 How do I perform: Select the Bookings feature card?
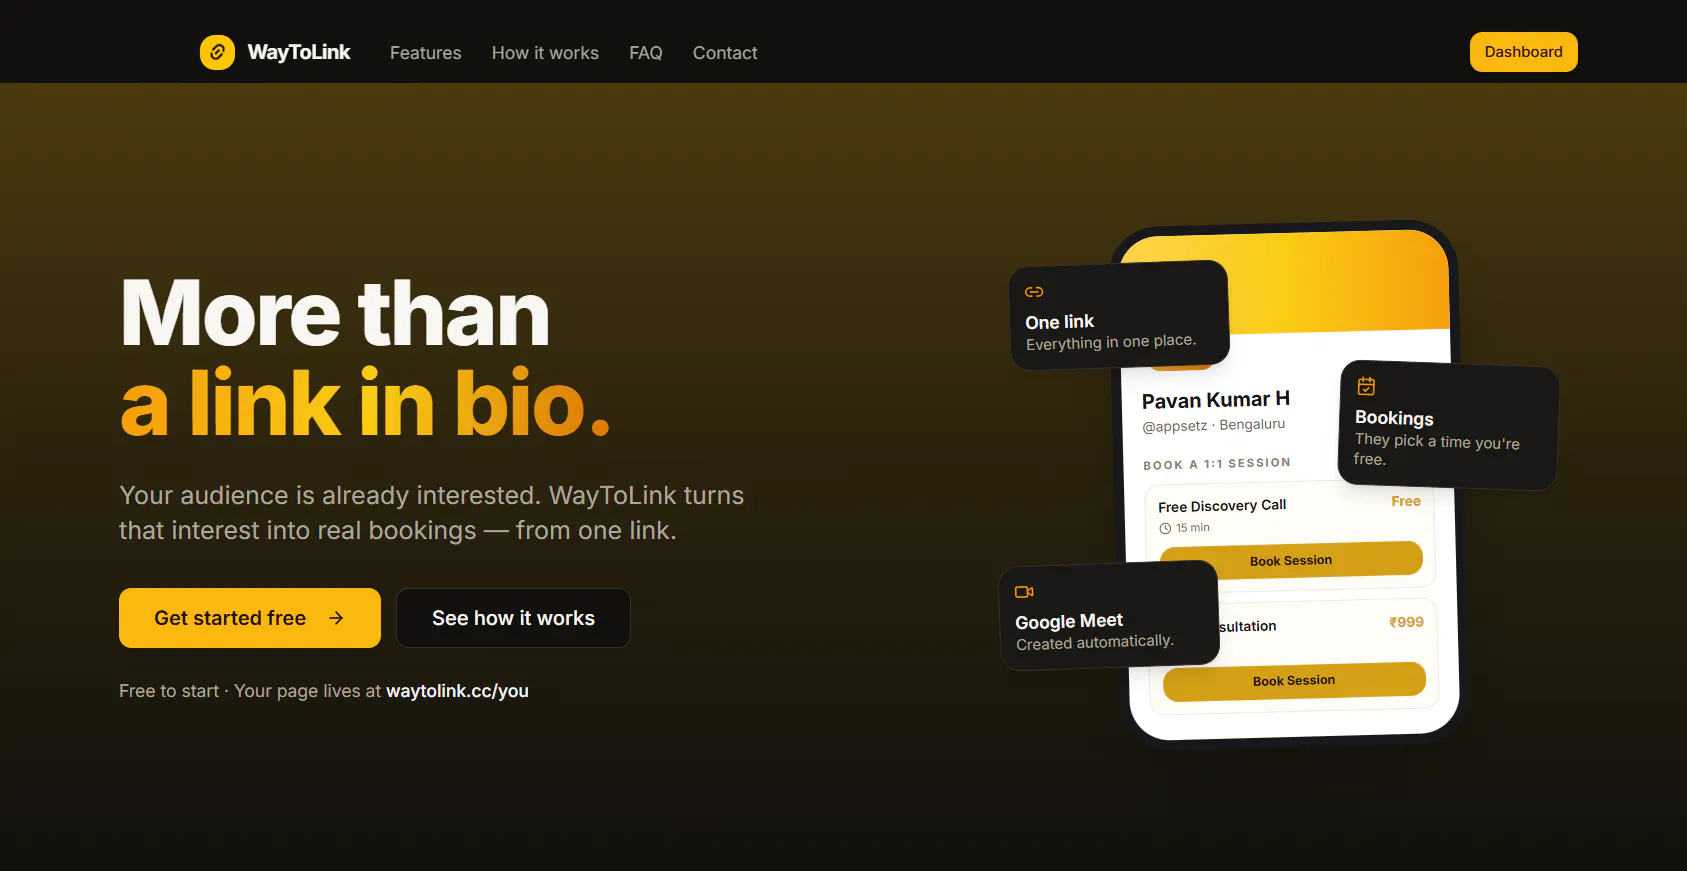pyautogui.click(x=1448, y=425)
